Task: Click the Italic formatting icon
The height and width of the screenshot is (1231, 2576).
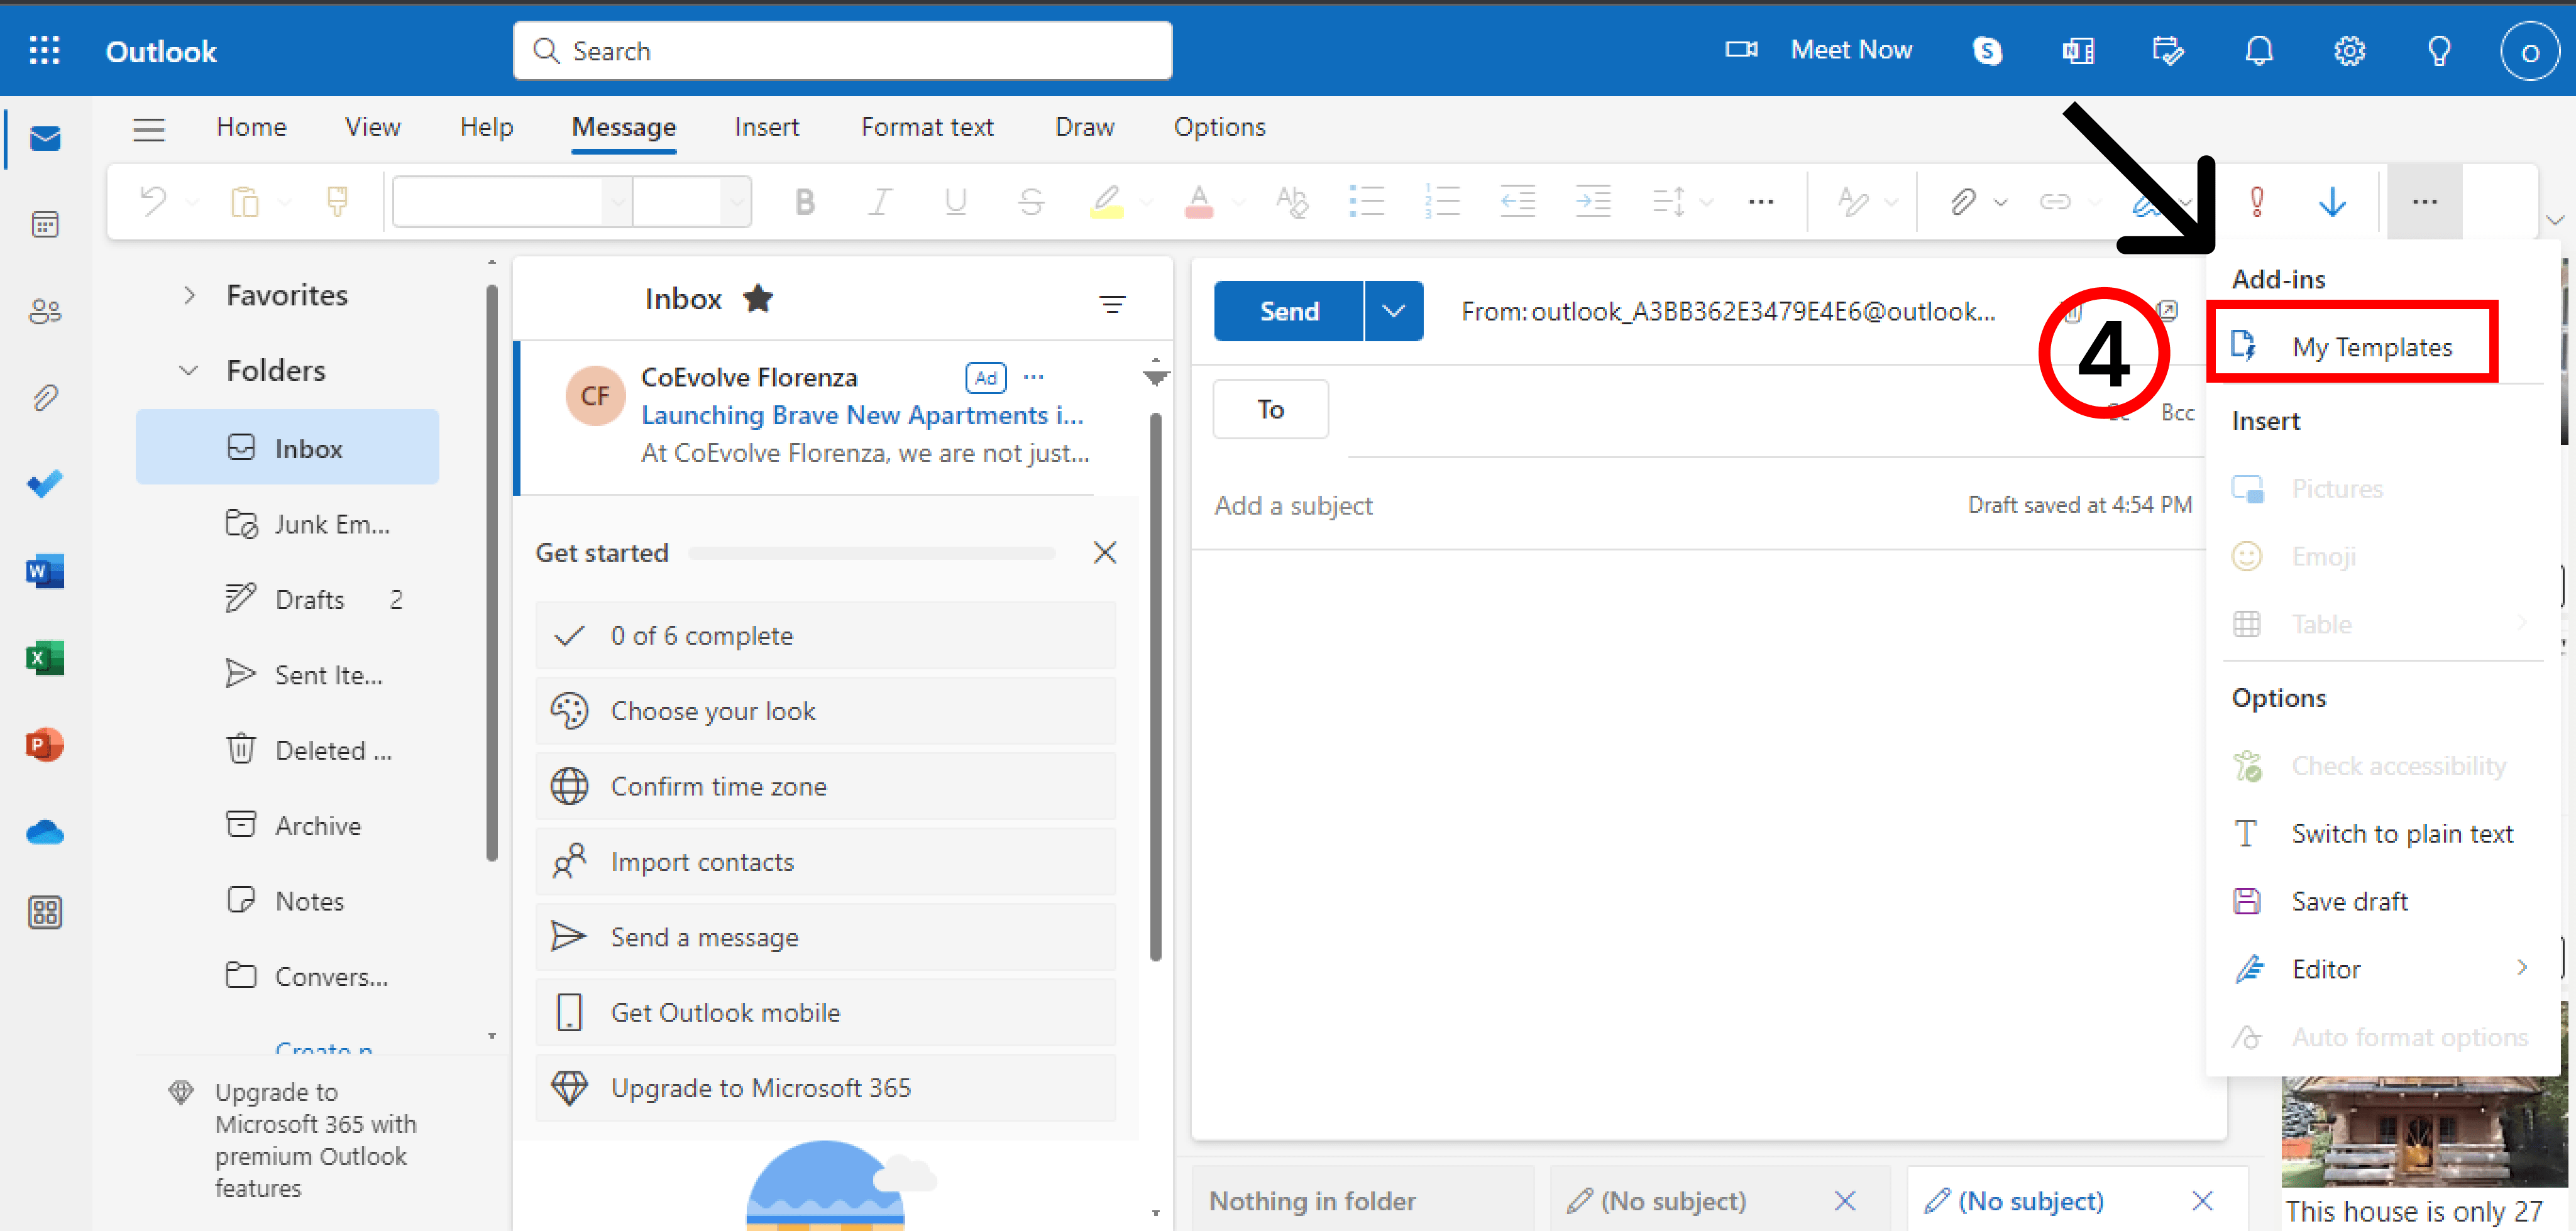Action: tap(880, 202)
